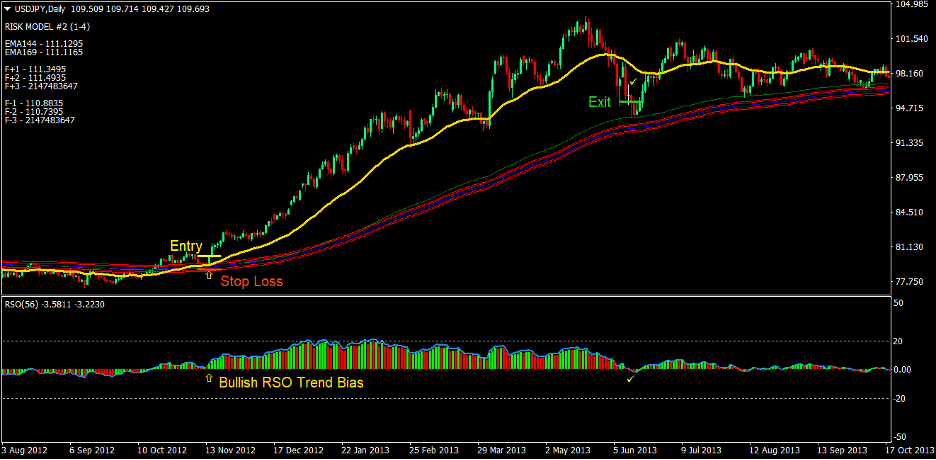Image resolution: width=936 pixels, height=460 pixels.
Task: Click the yellow up arrow below the Entry line
Action: (x=208, y=274)
